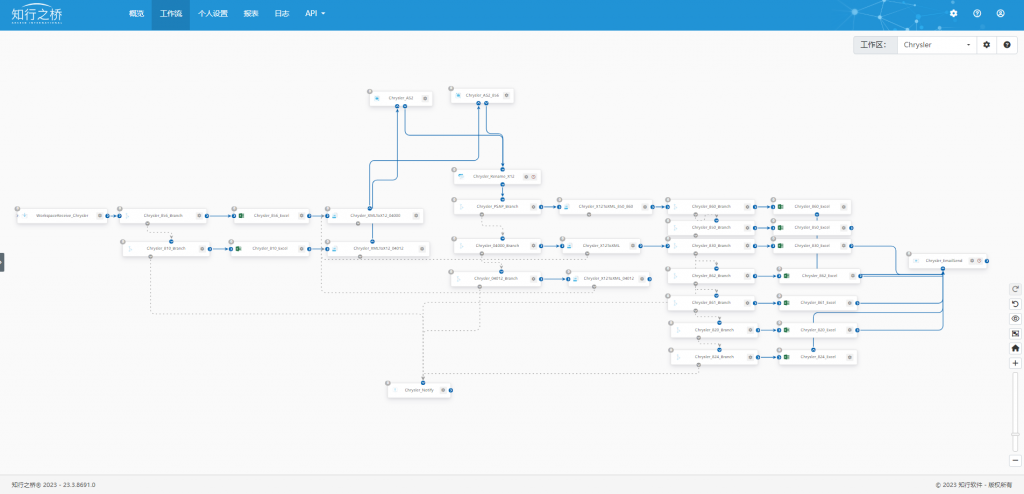Go to the 报表 page

coord(251,13)
